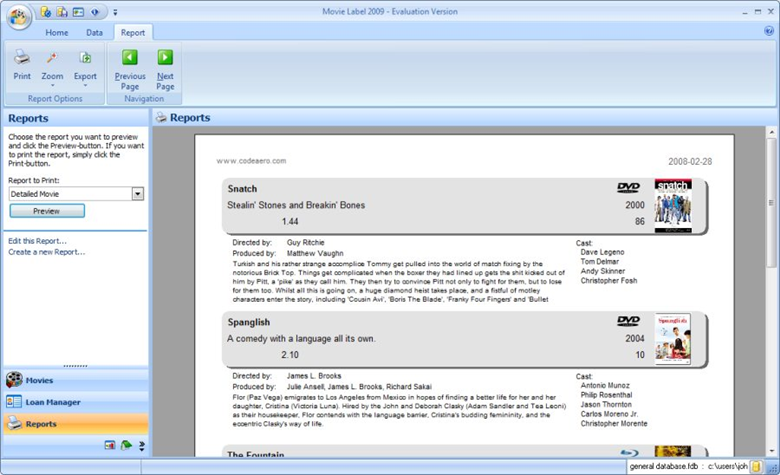Click the Snatch release year 2000
The width and height of the screenshot is (780, 475).
(x=635, y=205)
